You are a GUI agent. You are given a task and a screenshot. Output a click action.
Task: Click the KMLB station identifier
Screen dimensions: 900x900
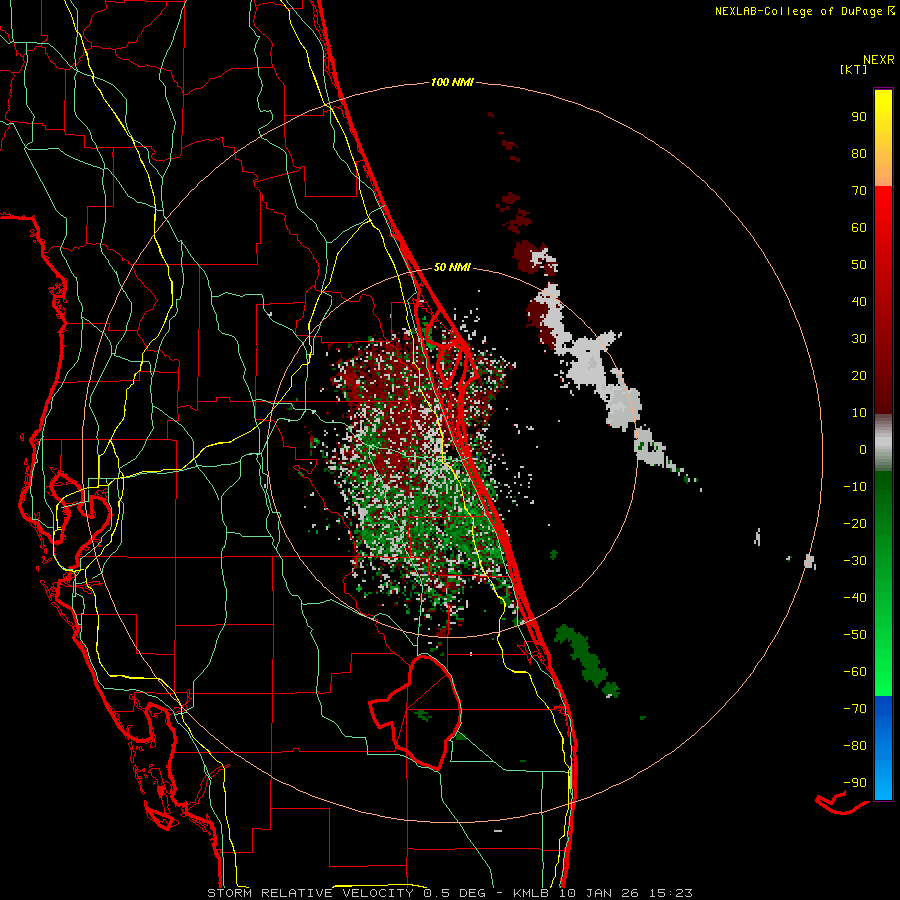point(531,893)
